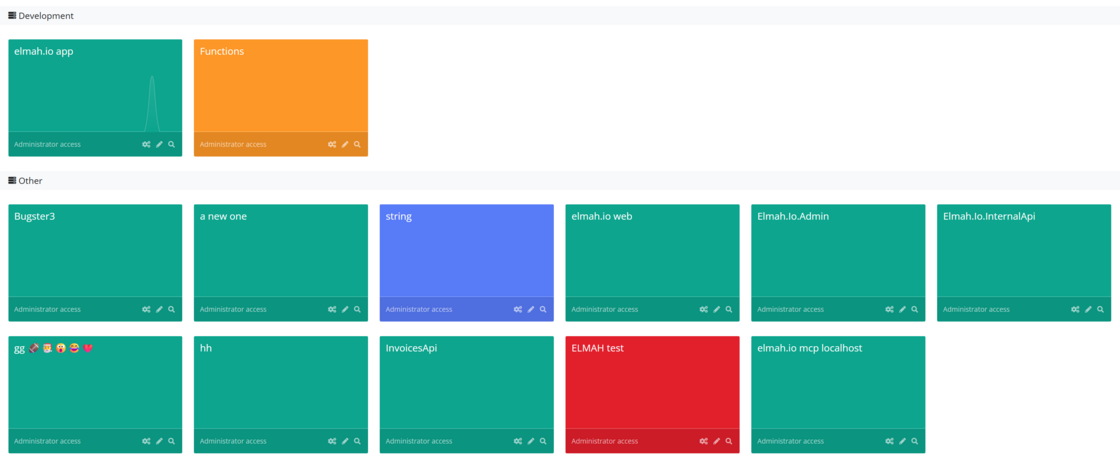Image resolution: width=1120 pixels, height=467 pixels.
Task: Click search magnifier on elmah.io web card
Action: (x=729, y=309)
